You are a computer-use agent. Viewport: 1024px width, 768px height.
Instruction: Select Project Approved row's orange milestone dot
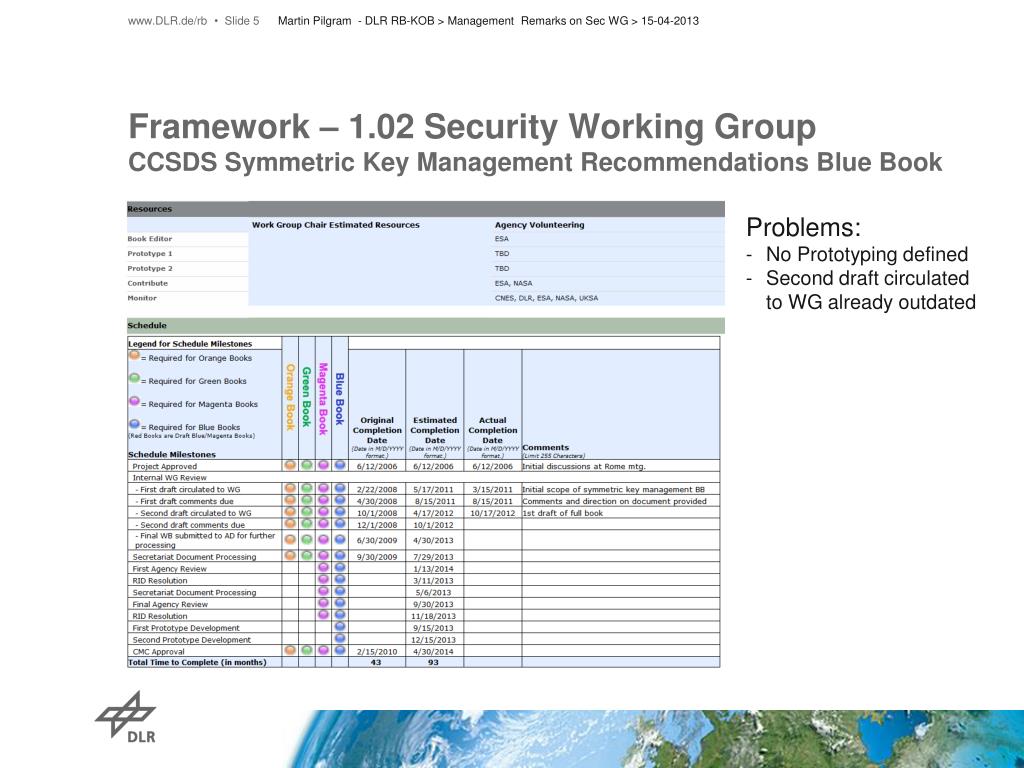click(290, 466)
